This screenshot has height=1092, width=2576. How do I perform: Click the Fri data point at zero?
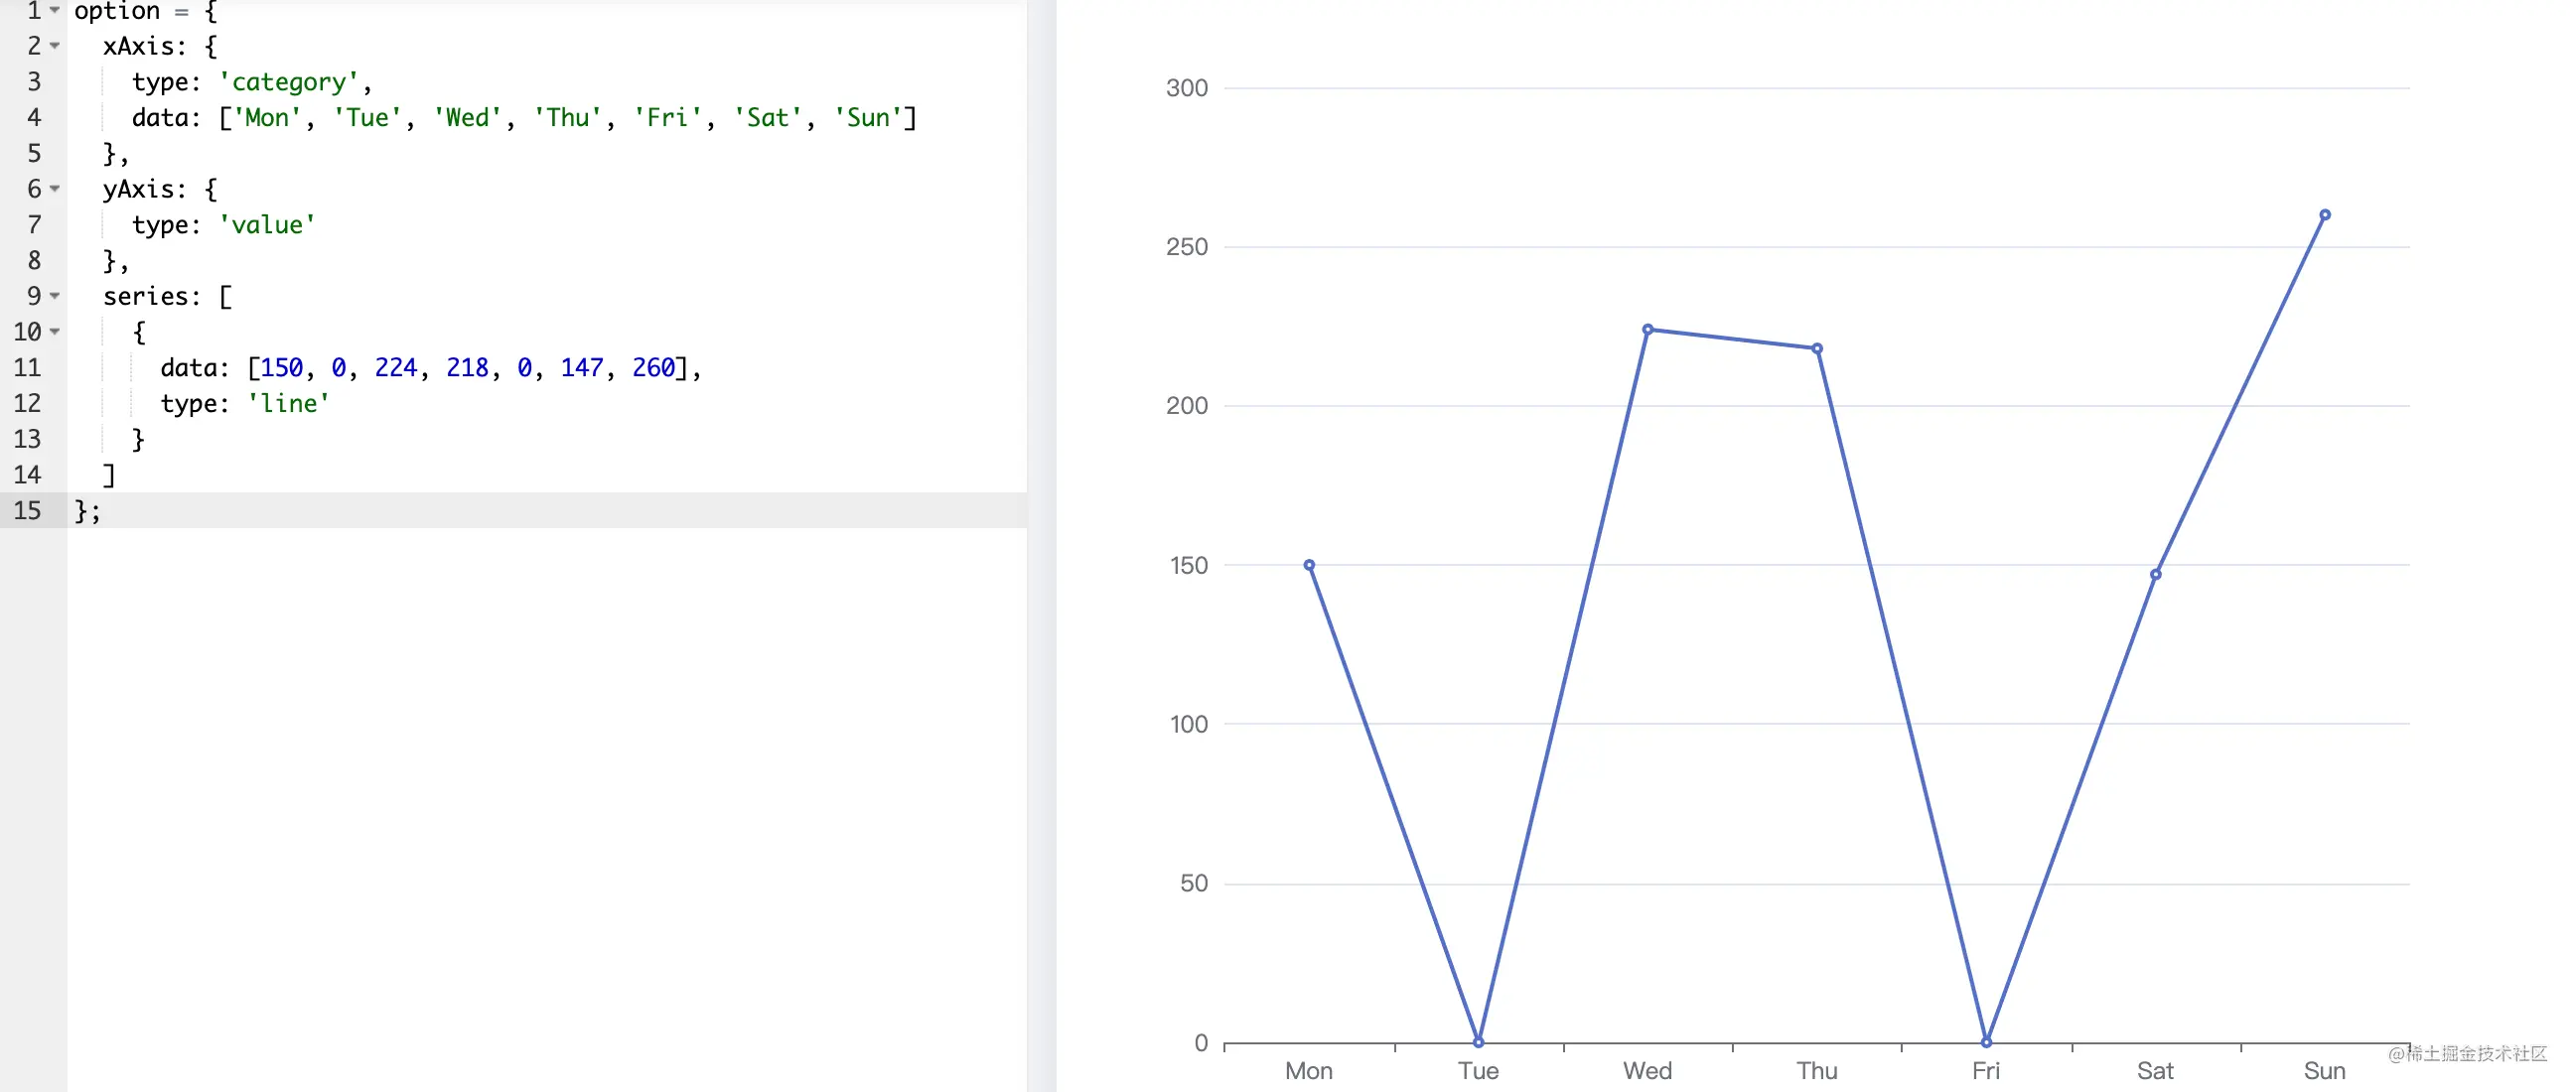click(1986, 1042)
